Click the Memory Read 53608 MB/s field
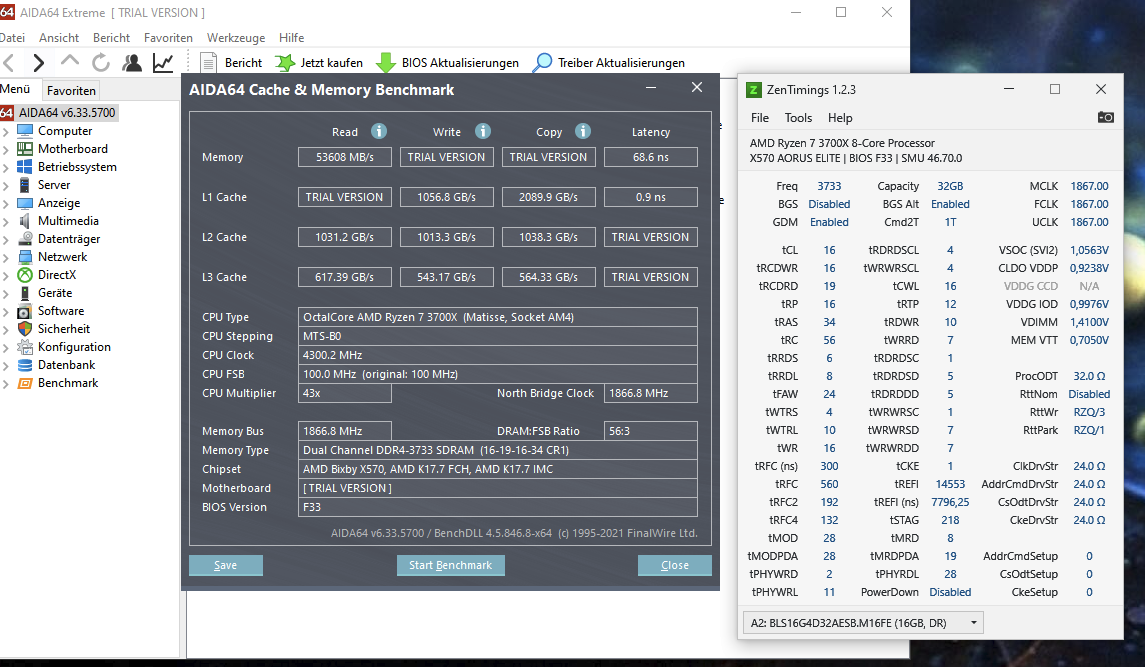The image size is (1145, 667). [x=345, y=157]
